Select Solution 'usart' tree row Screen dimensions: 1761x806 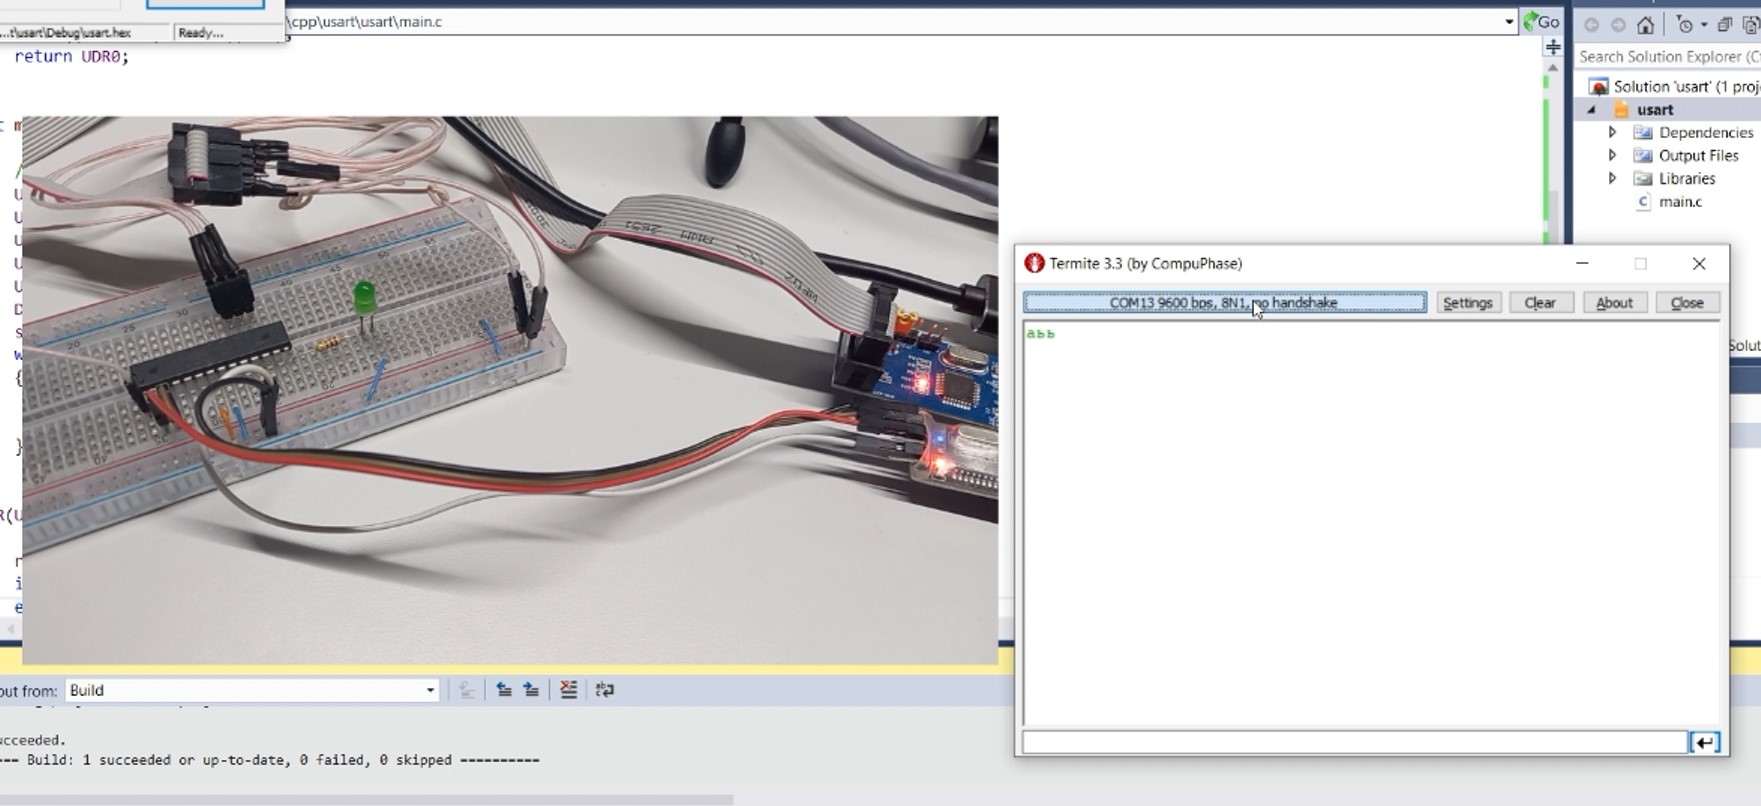[1668, 86]
